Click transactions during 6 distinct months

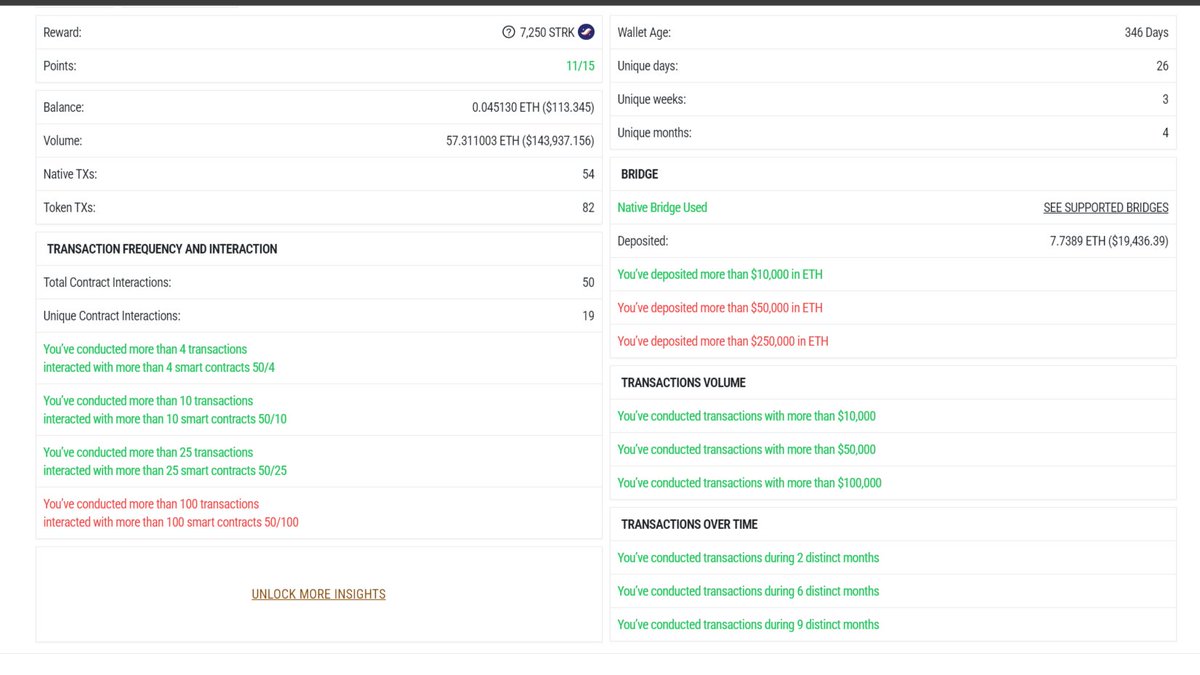748,591
